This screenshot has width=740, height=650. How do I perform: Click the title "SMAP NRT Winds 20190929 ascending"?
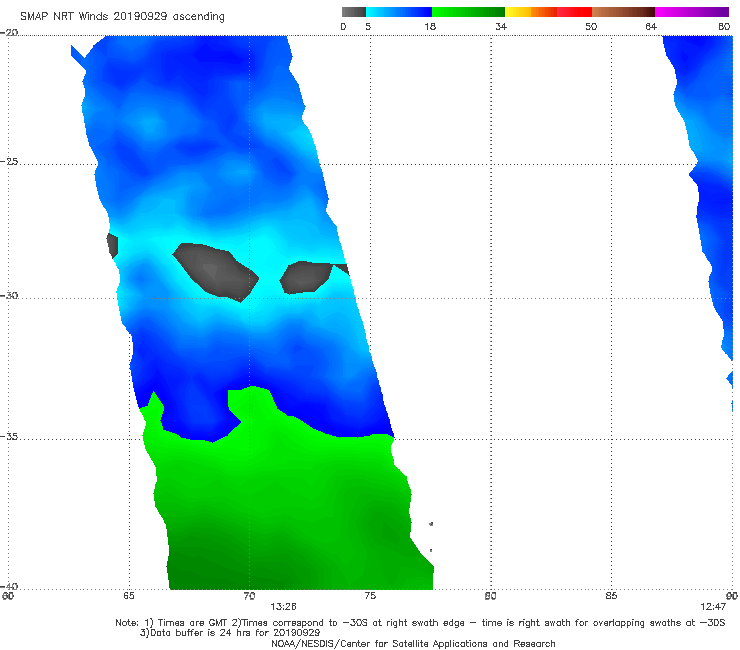[122, 17]
